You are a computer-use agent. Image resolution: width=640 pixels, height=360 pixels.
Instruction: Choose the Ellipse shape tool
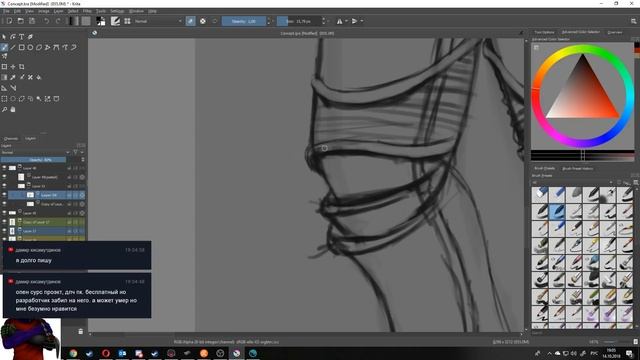click(30, 47)
